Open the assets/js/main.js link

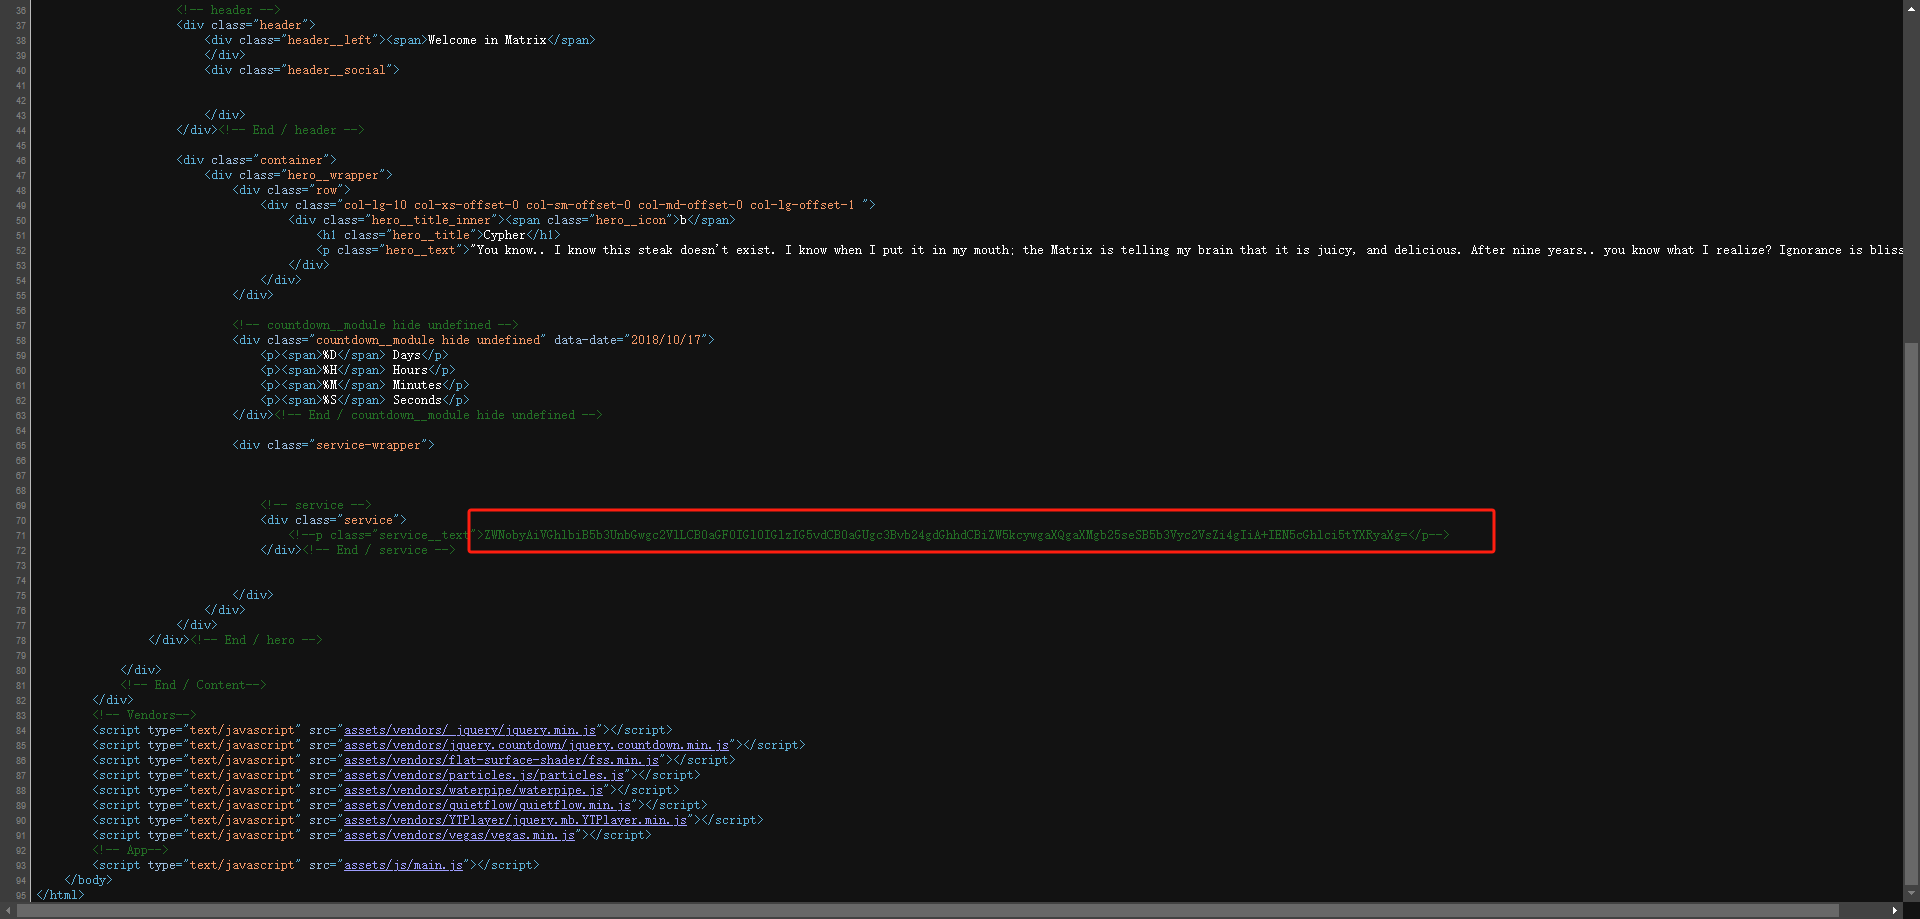(x=403, y=865)
